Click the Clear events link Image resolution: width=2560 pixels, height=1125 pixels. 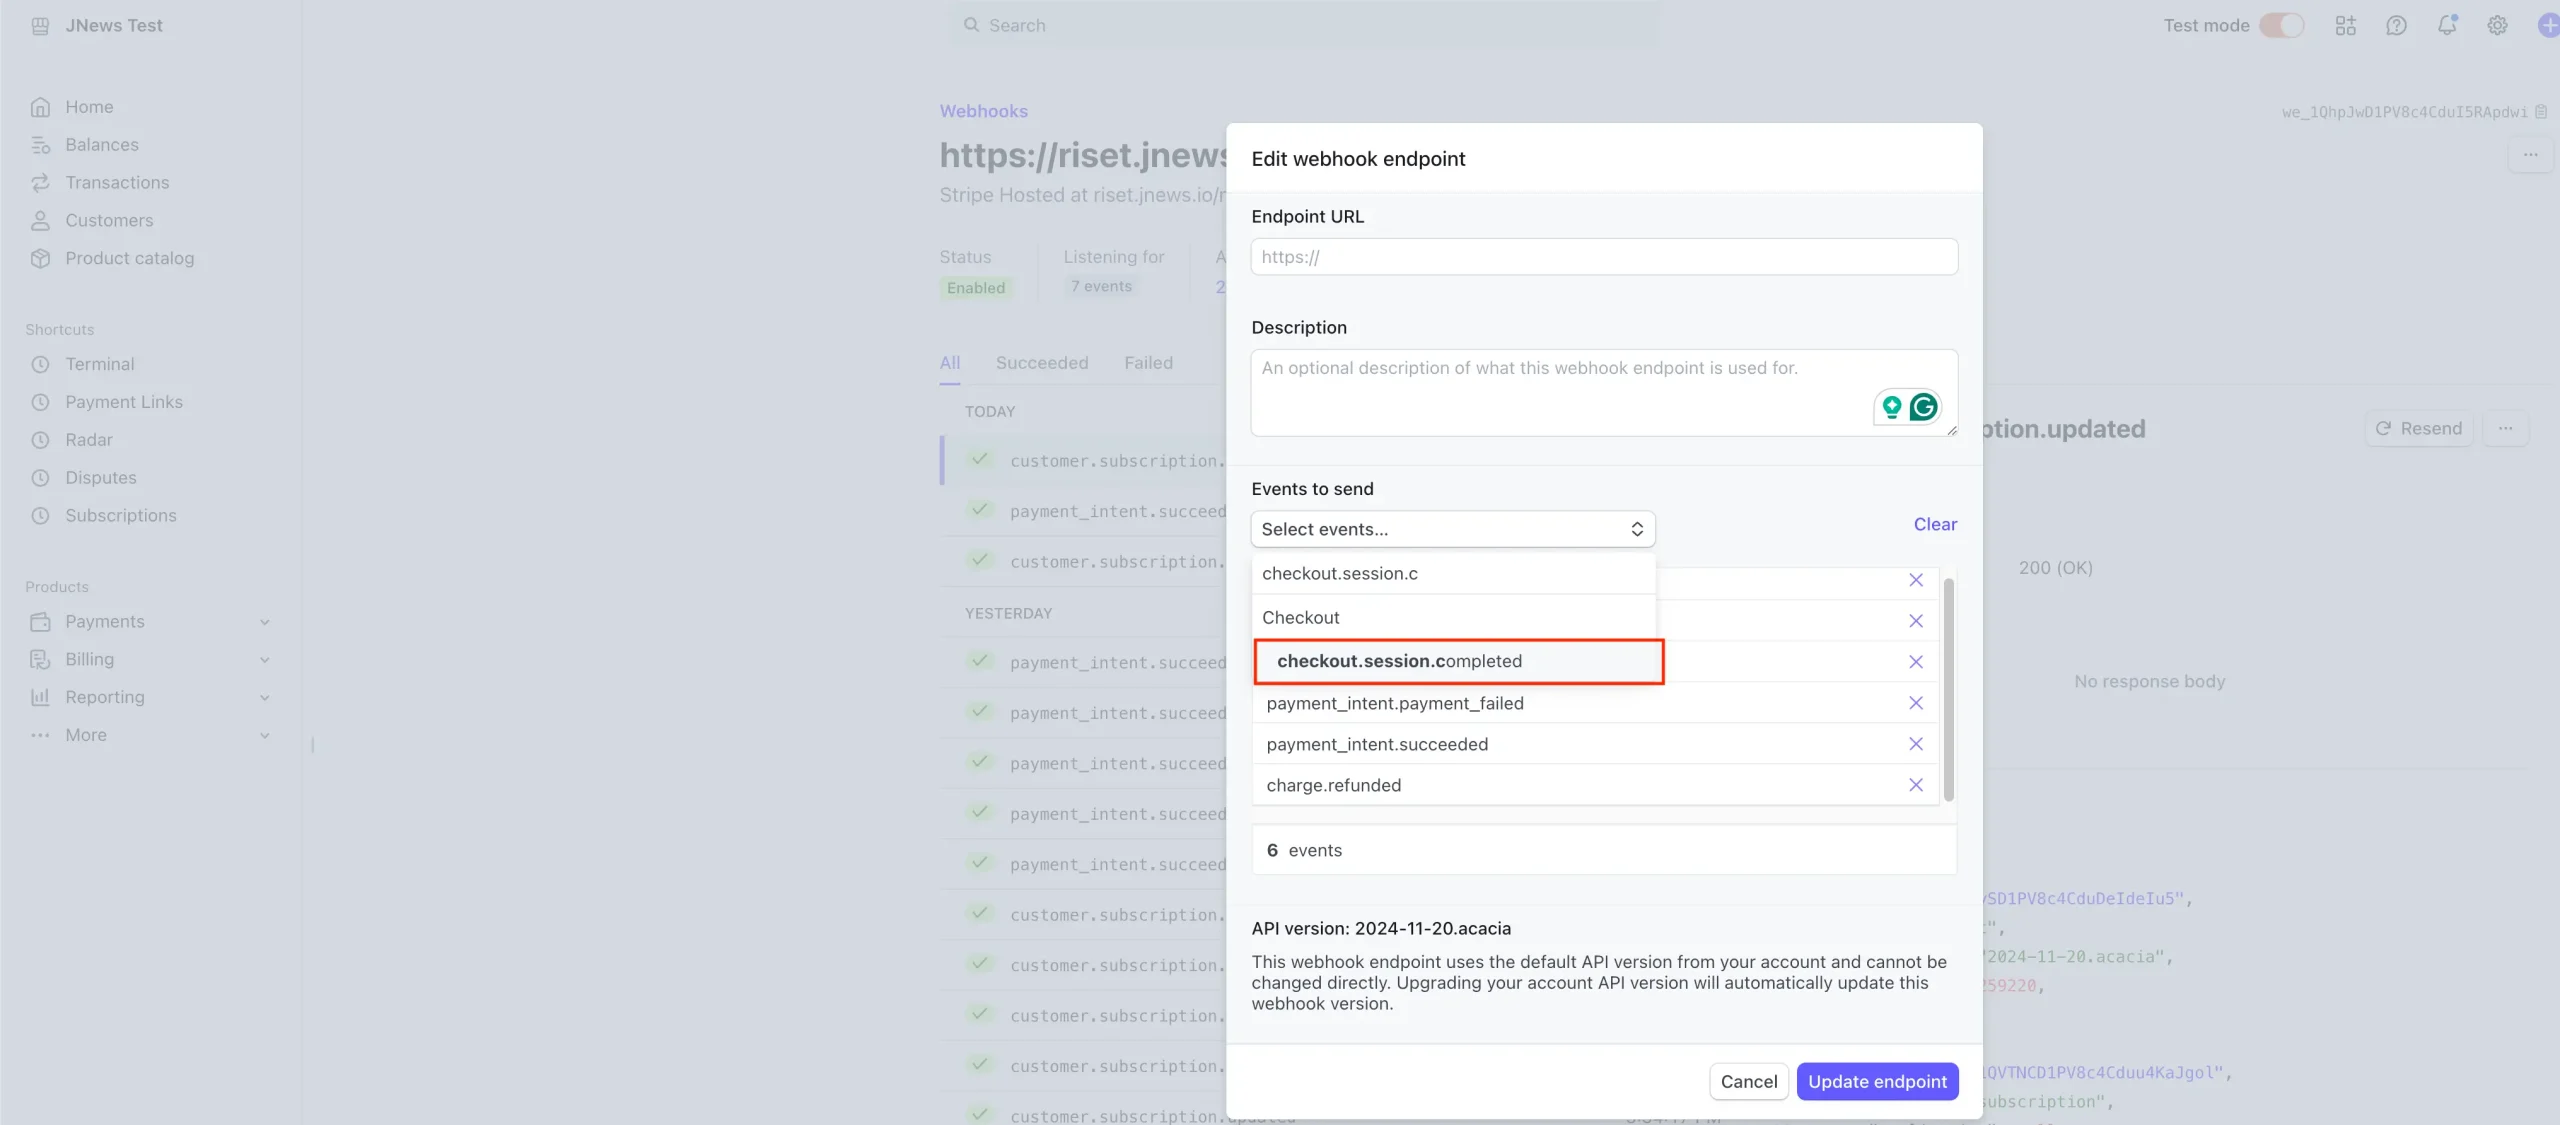tap(1934, 524)
